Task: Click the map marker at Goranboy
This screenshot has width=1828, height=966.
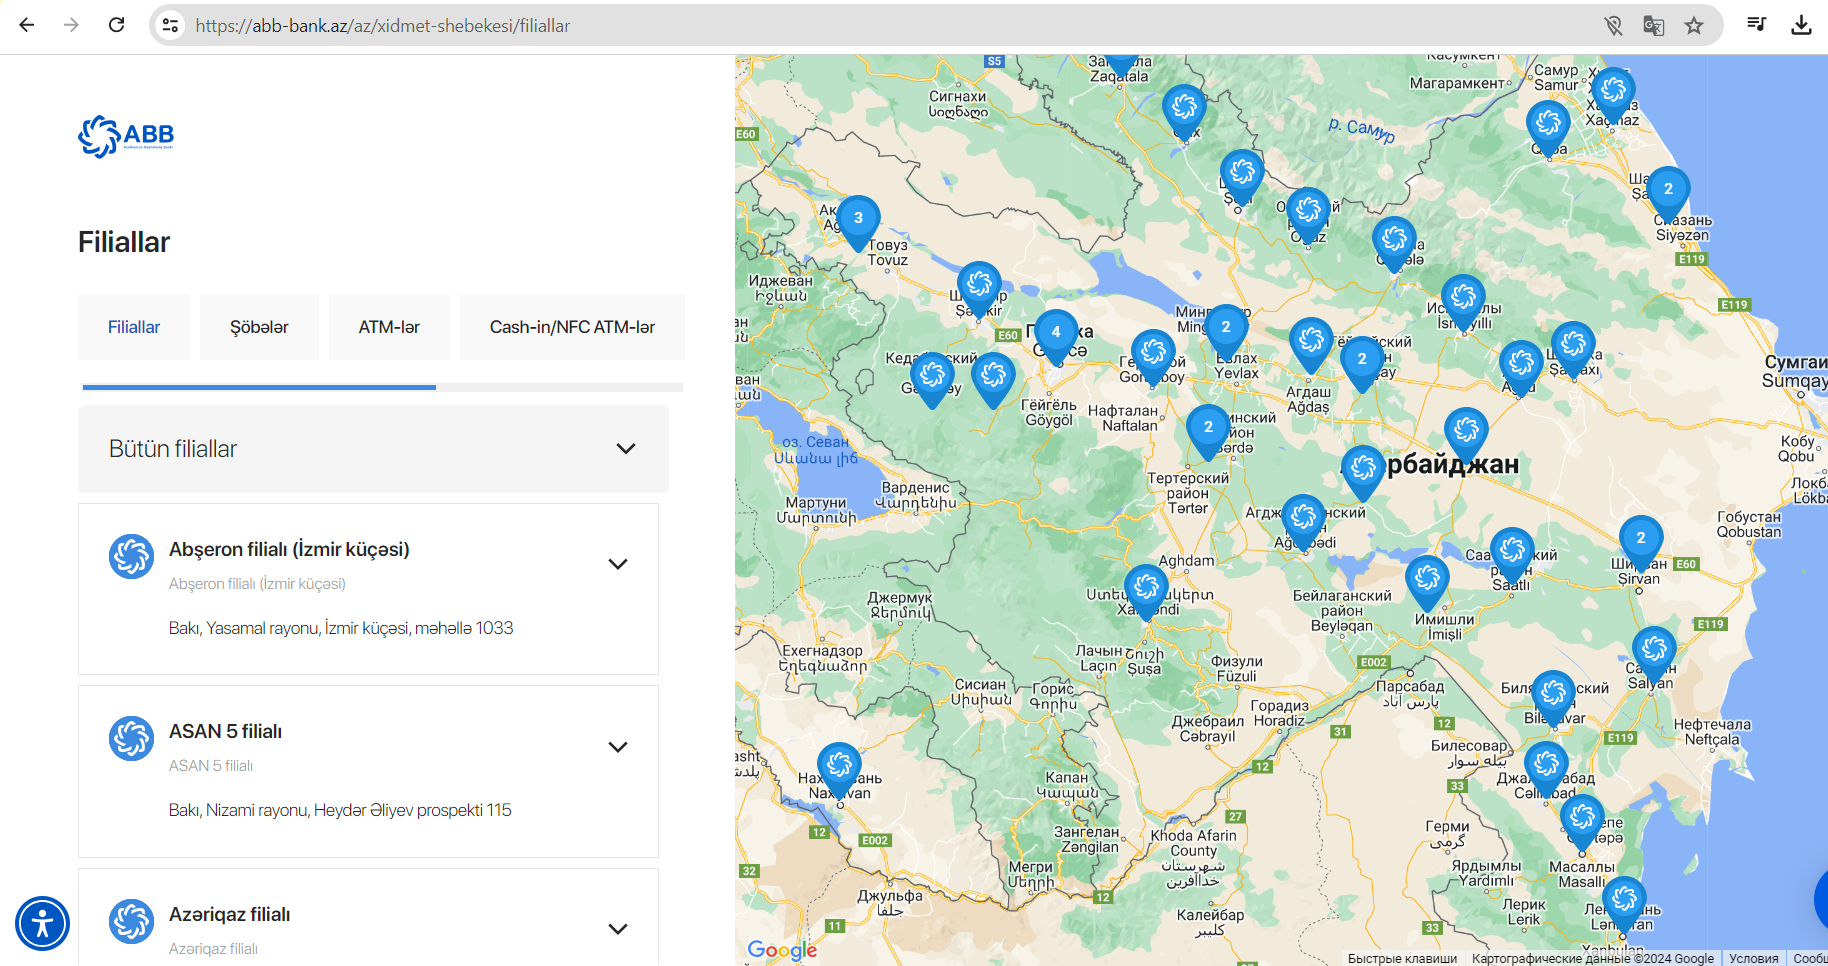Action: [x=1153, y=356]
